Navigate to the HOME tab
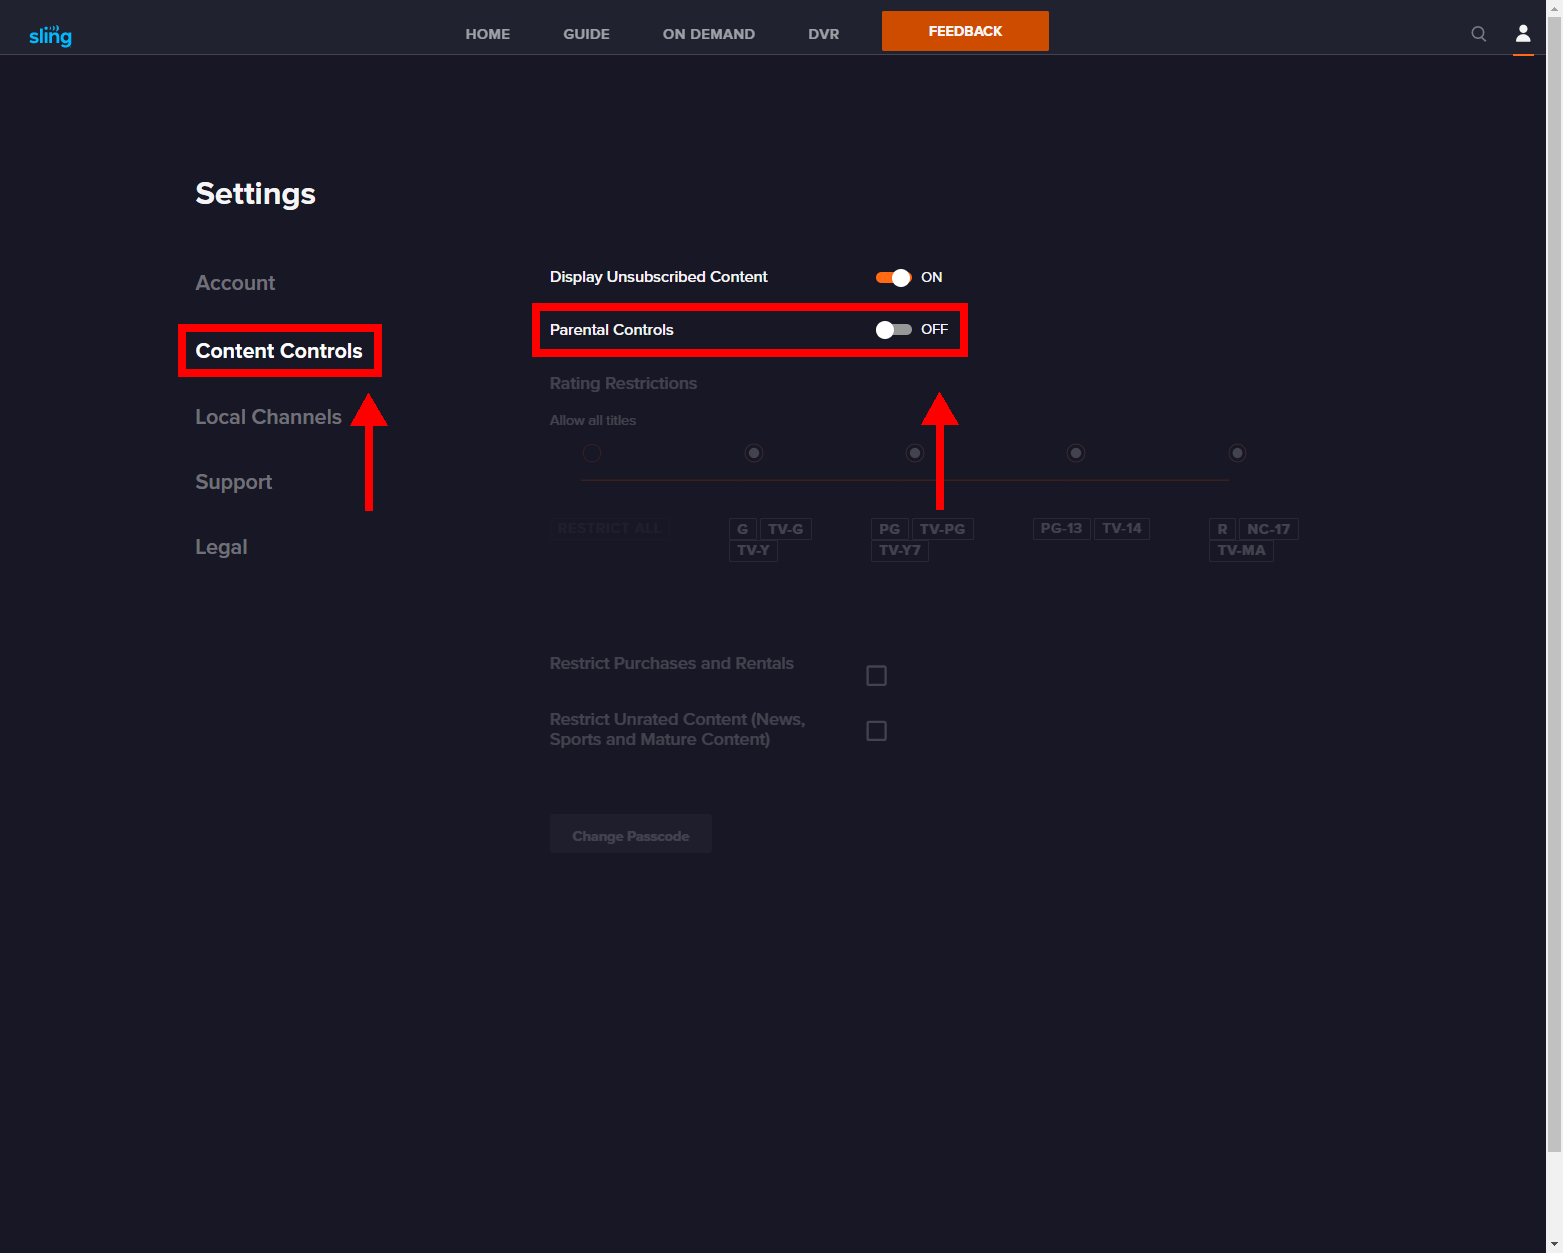 click(487, 33)
